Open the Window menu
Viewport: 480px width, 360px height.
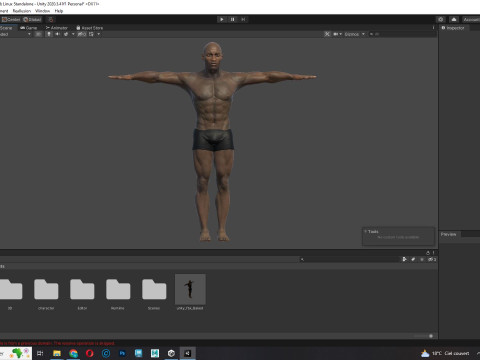(42, 11)
